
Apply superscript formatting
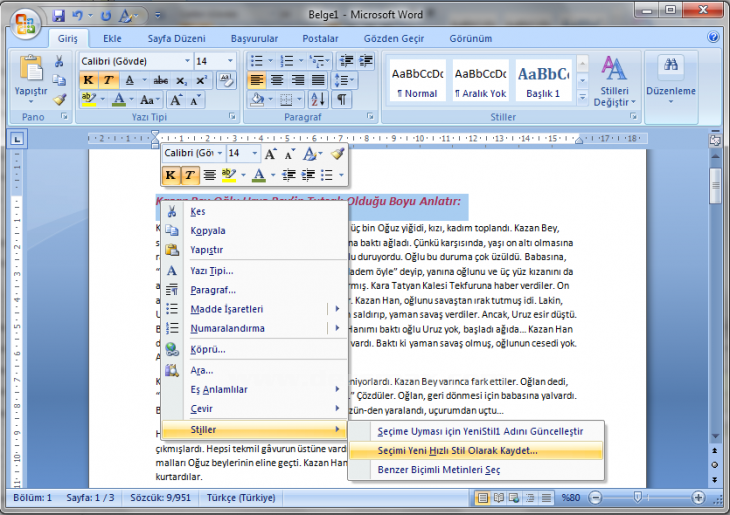[x=201, y=81]
